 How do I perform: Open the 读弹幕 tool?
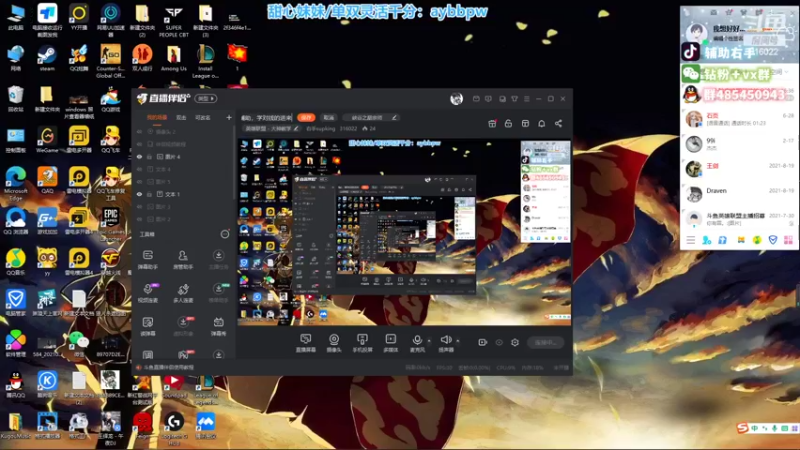[147, 326]
